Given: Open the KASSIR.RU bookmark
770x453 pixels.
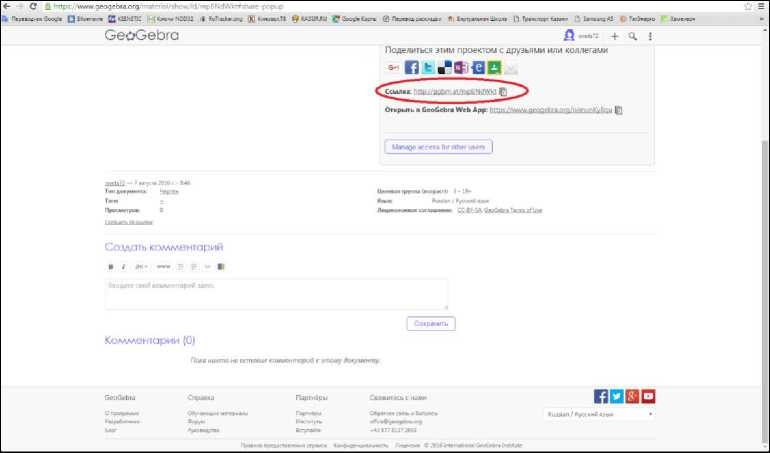Looking at the screenshot, I should pyautogui.click(x=309, y=19).
